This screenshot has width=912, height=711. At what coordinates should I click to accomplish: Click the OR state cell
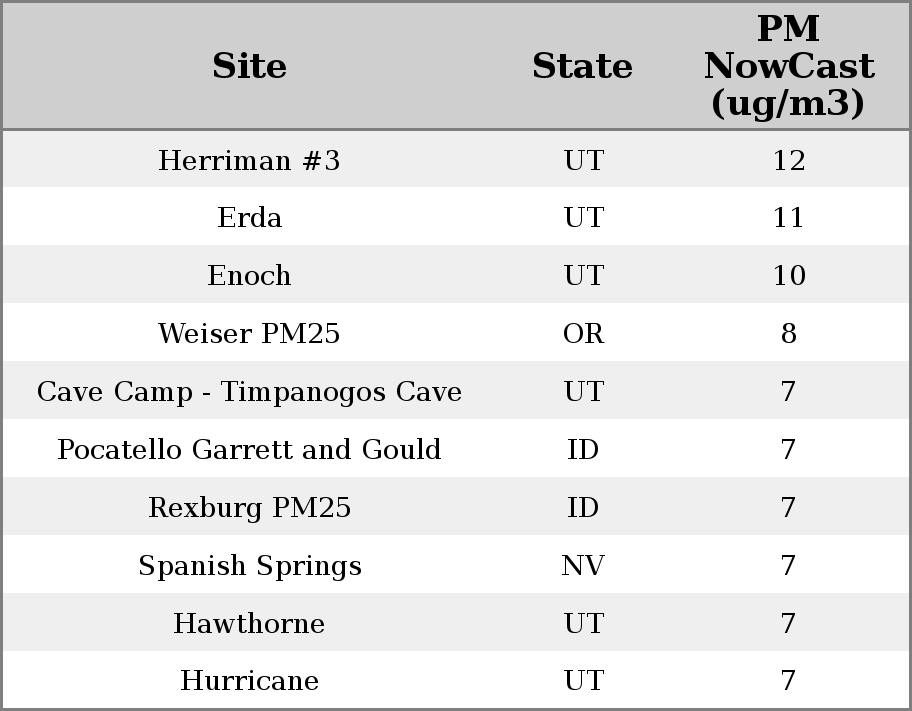point(583,334)
